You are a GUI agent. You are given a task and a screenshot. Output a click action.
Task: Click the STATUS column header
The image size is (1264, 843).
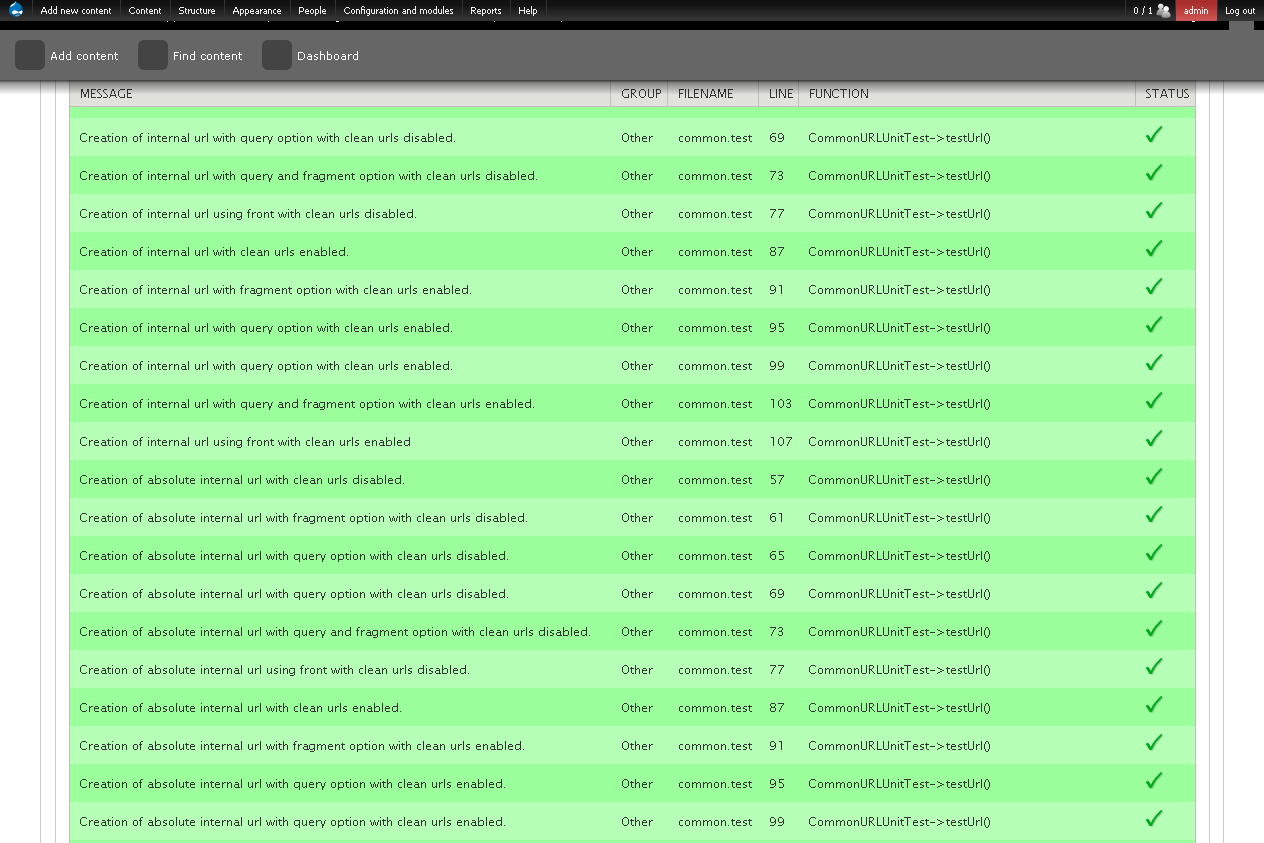click(1167, 94)
